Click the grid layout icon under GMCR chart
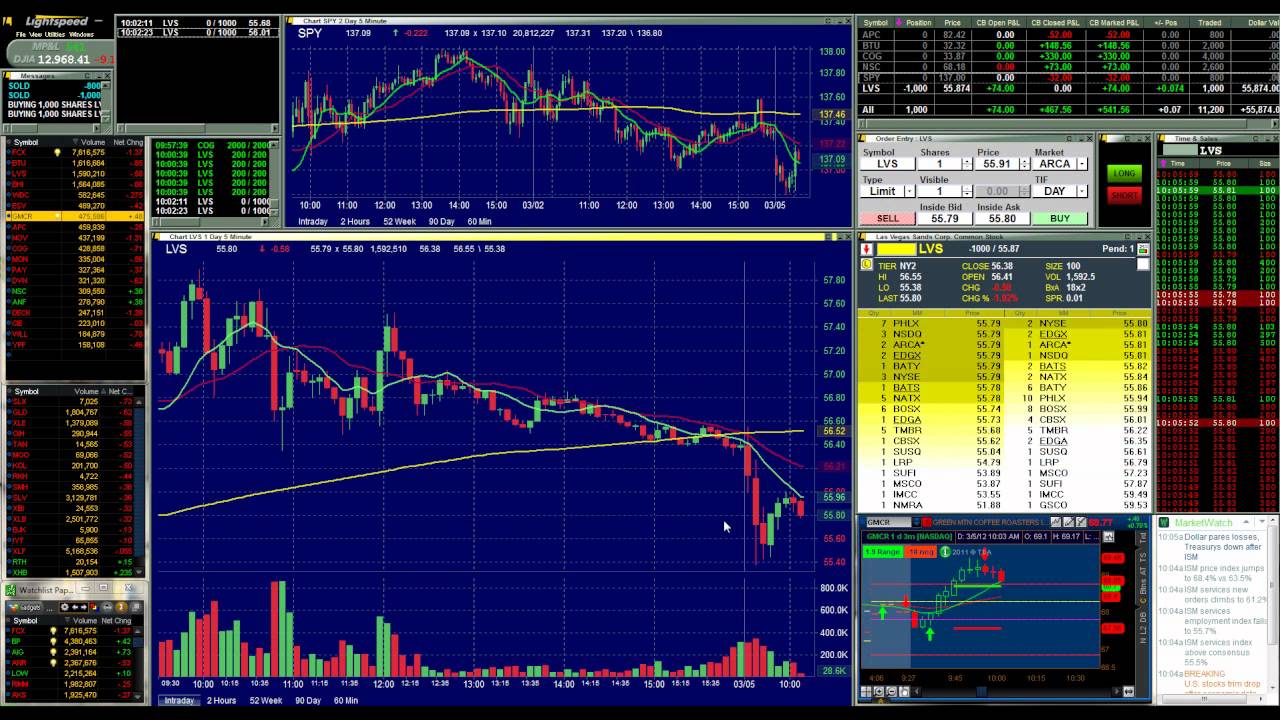1280x720 pixels. [866, 691]
